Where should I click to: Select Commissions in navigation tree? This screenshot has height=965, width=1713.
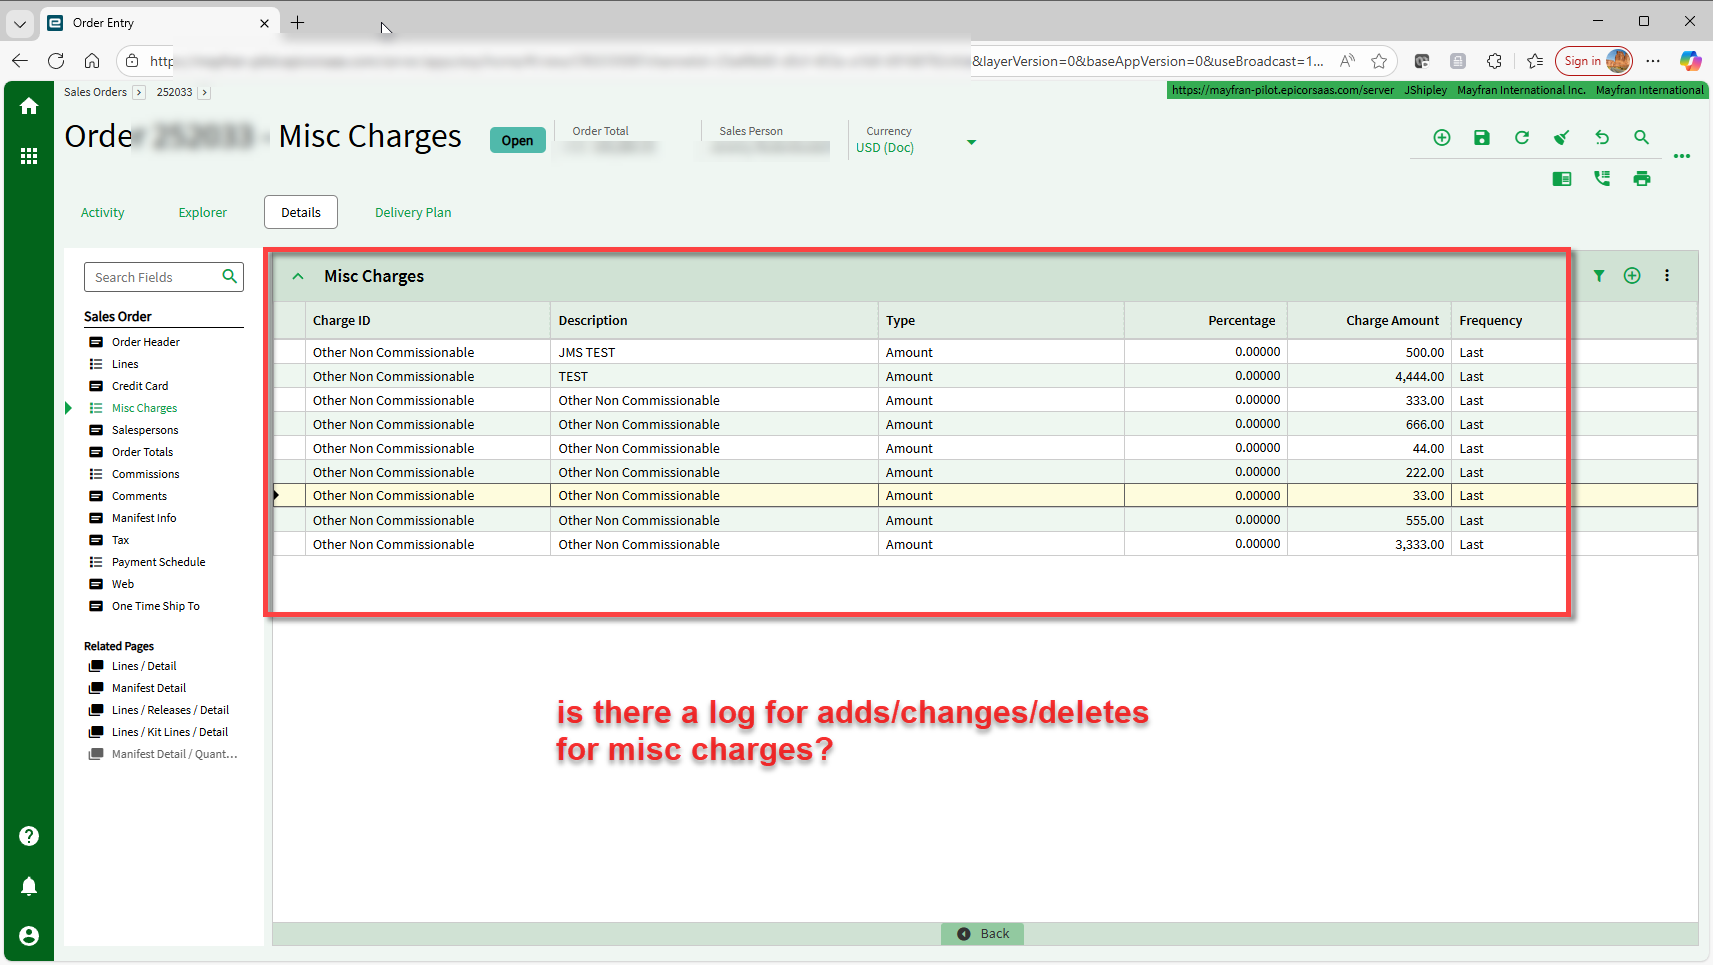(x=146, y=474)
